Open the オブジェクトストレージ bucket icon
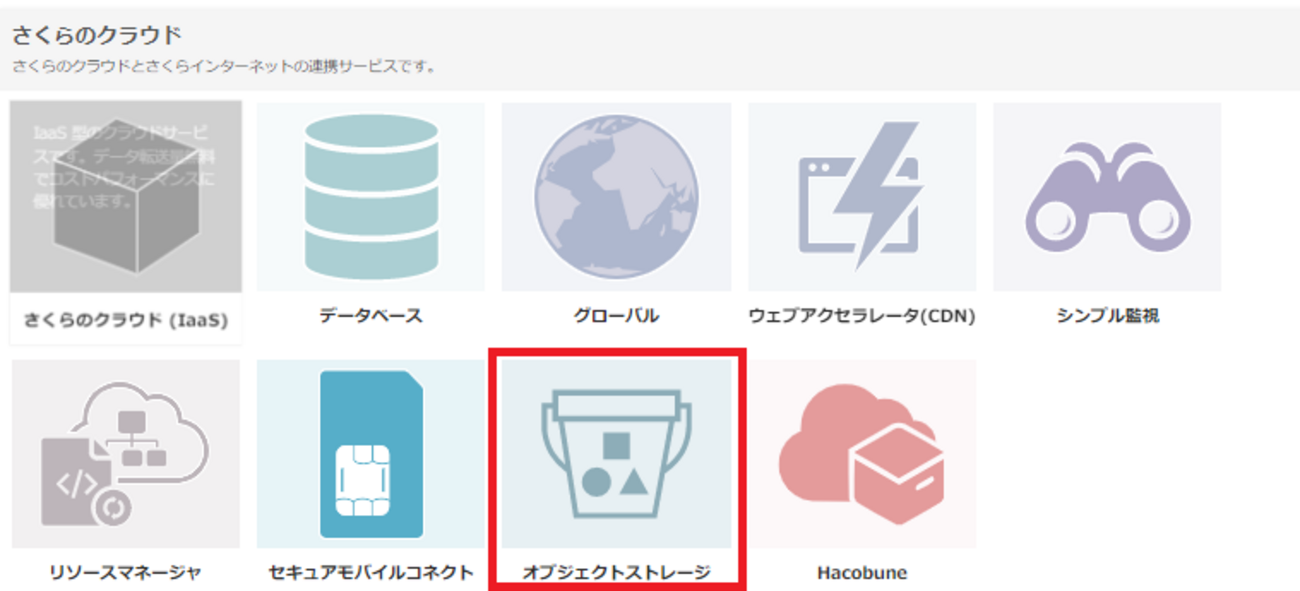The image size is (1300, 591). tap(616, 454)
